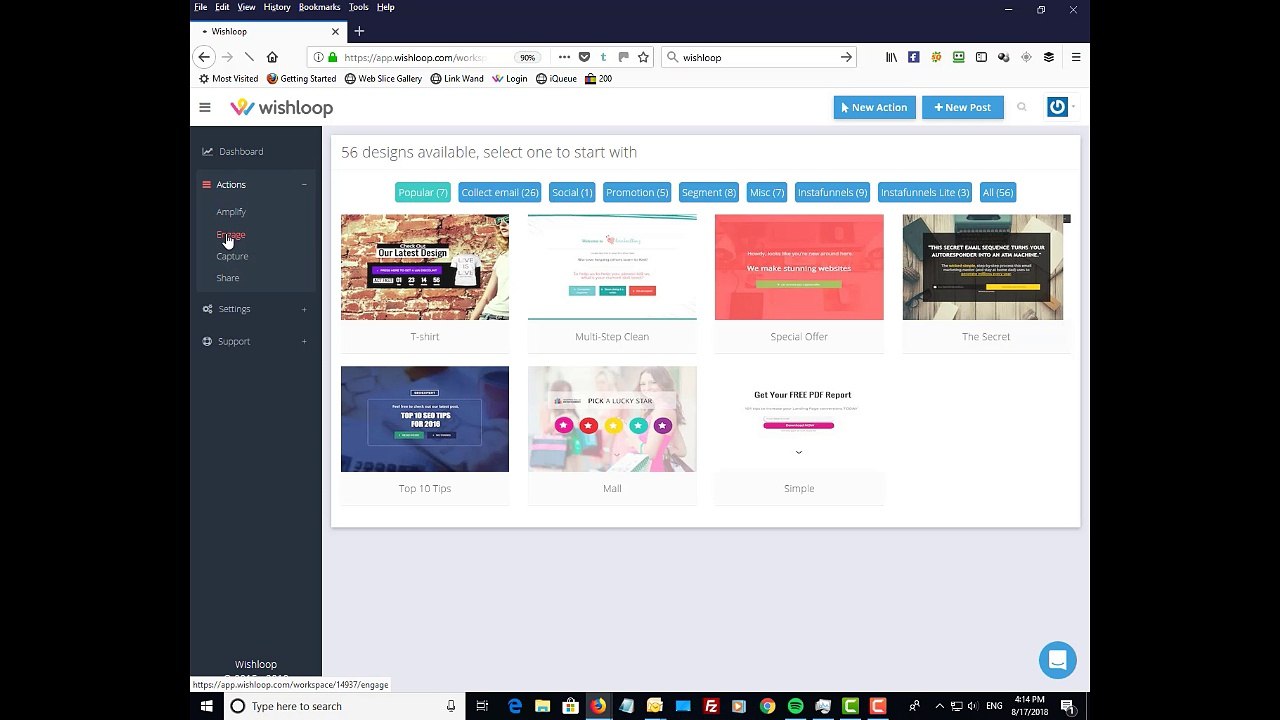
Task: Expand the Settings sidebar section
Action: click(304, 309)
